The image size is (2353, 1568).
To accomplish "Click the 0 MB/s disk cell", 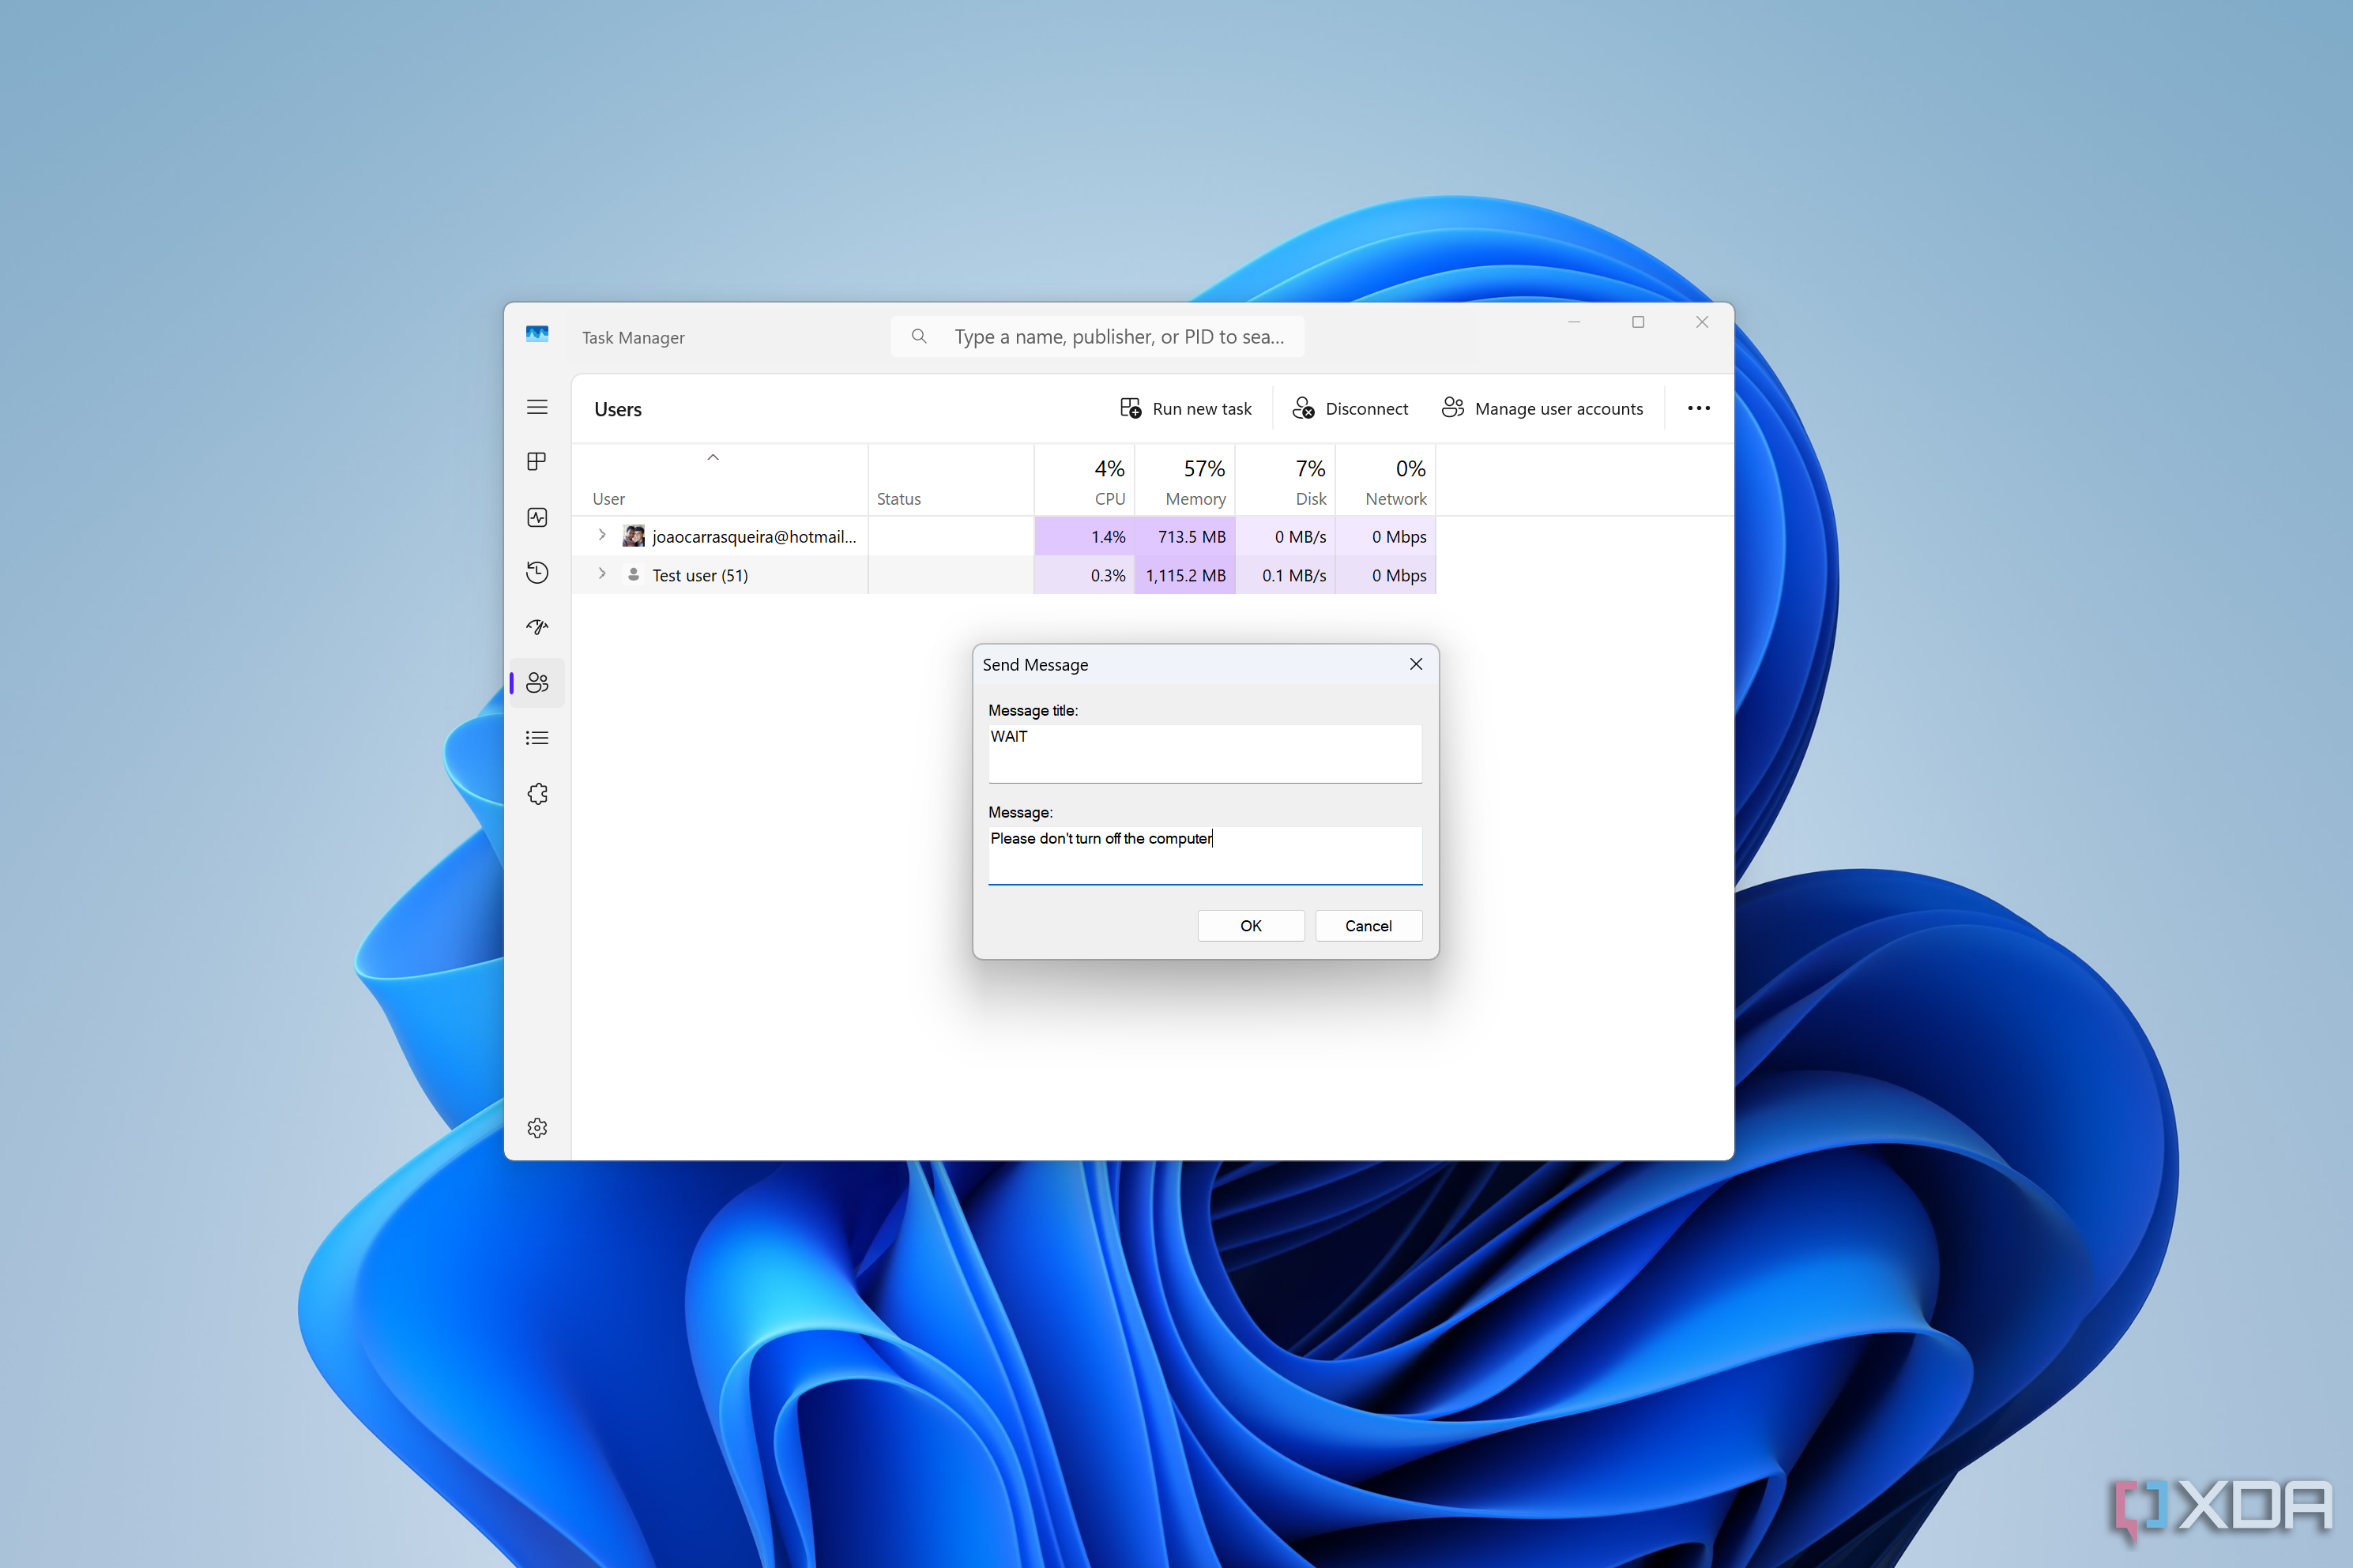I will (1286, 537).
